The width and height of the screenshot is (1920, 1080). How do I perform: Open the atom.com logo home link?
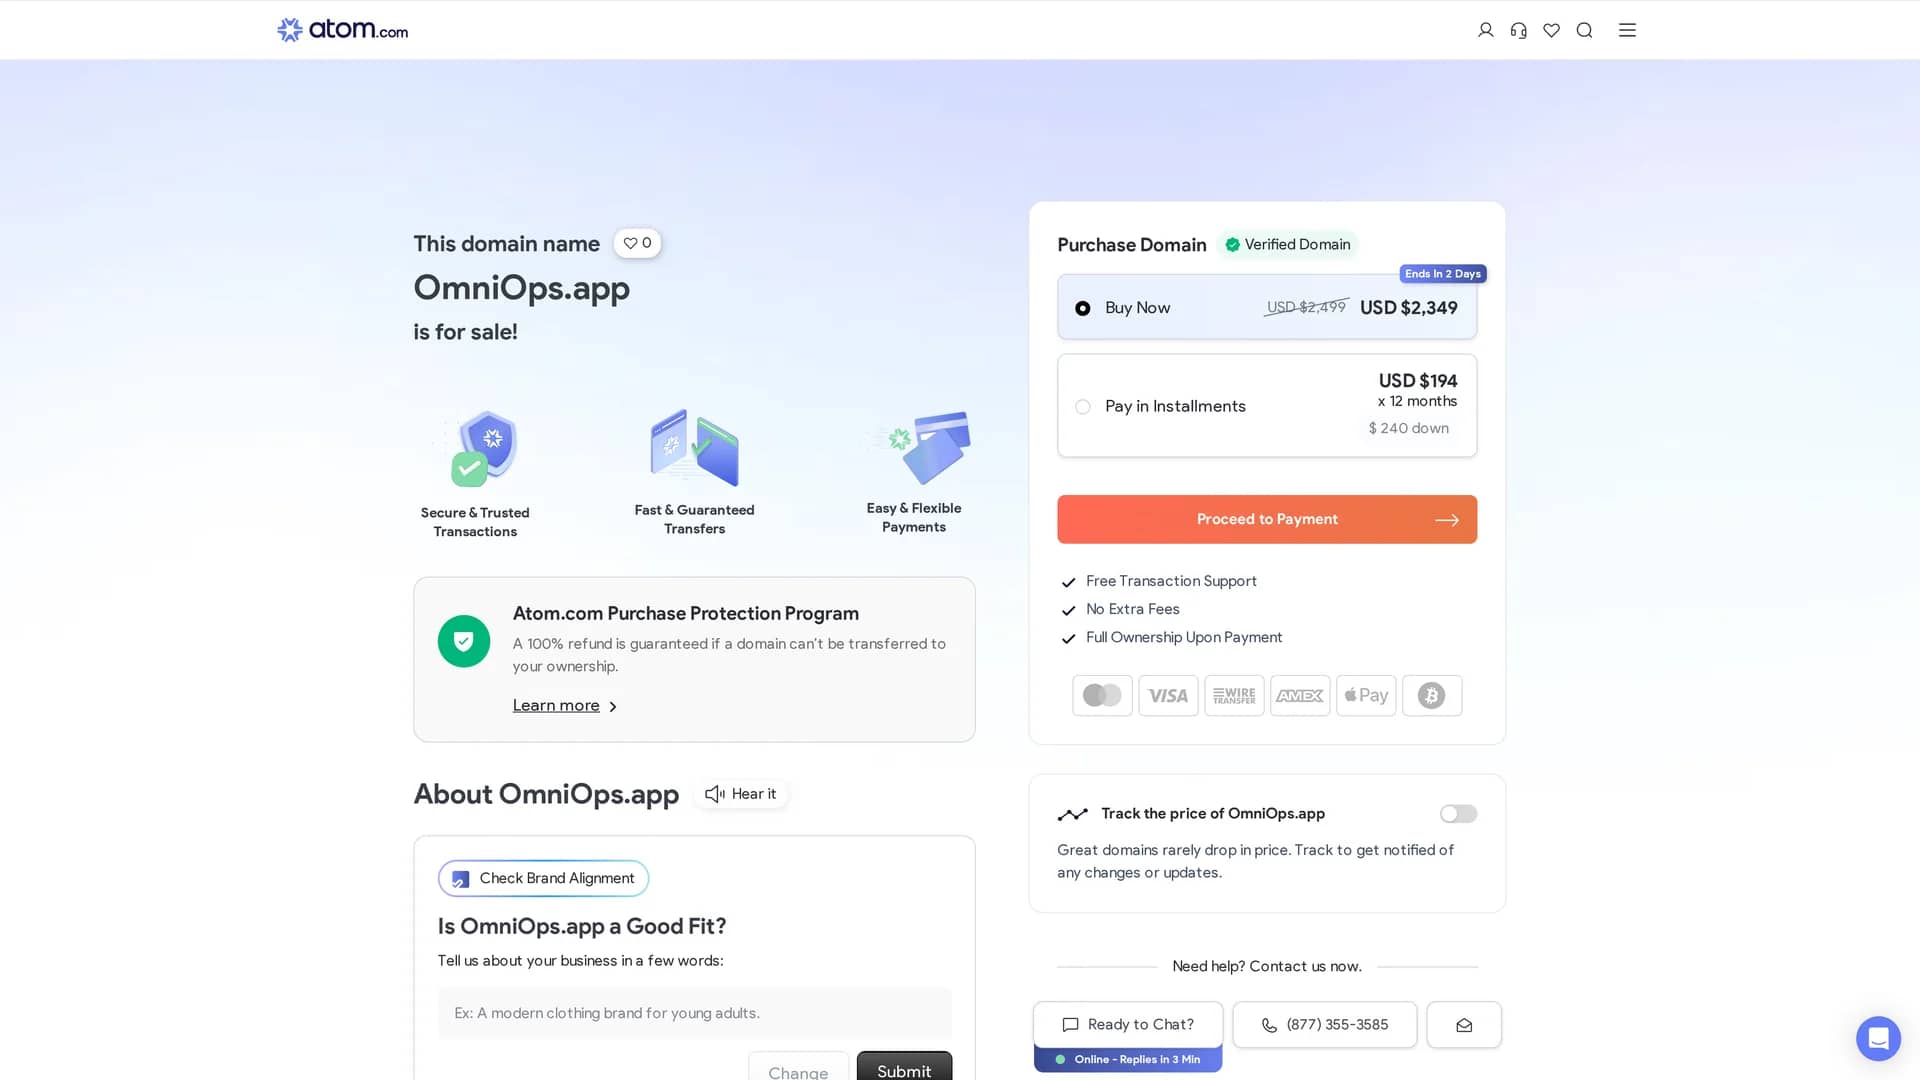[x=343, y=30]
